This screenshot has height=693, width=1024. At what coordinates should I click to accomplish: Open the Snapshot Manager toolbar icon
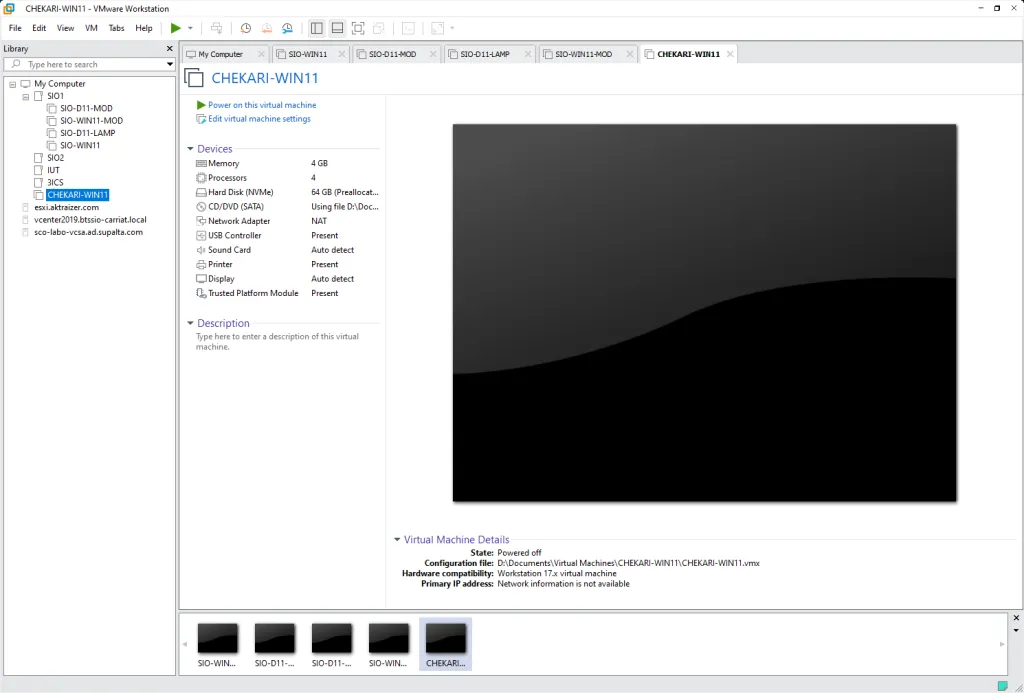click(288, 28)
